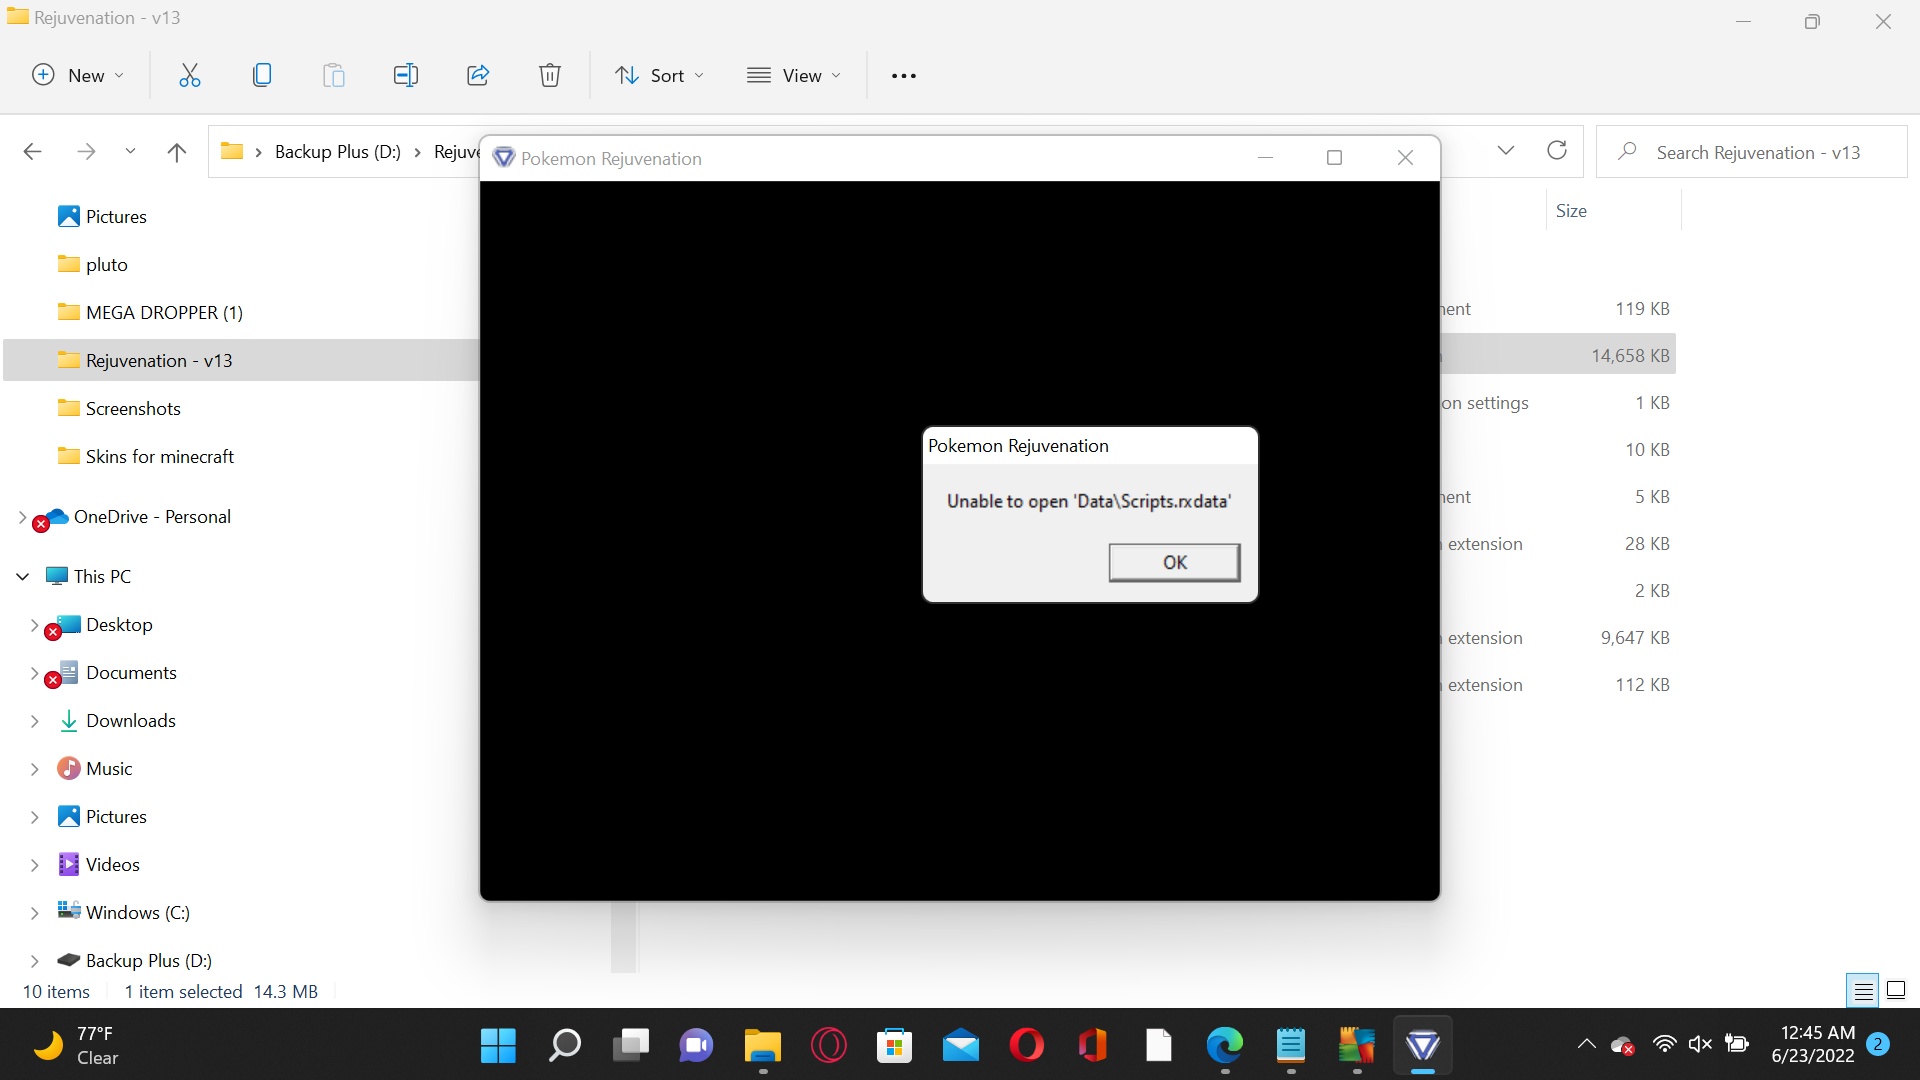The height and width of the screenshot is (1080, 1920).
Task: Open the Windows Start menu
Action: pyautogui.click(x=498, y=1046)
